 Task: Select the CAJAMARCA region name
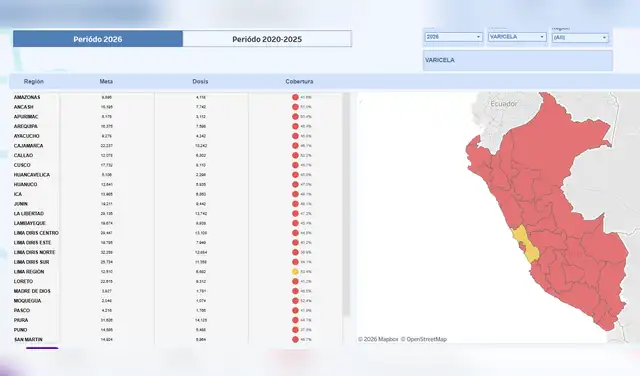pyautogui.click(x=28, y=146)
